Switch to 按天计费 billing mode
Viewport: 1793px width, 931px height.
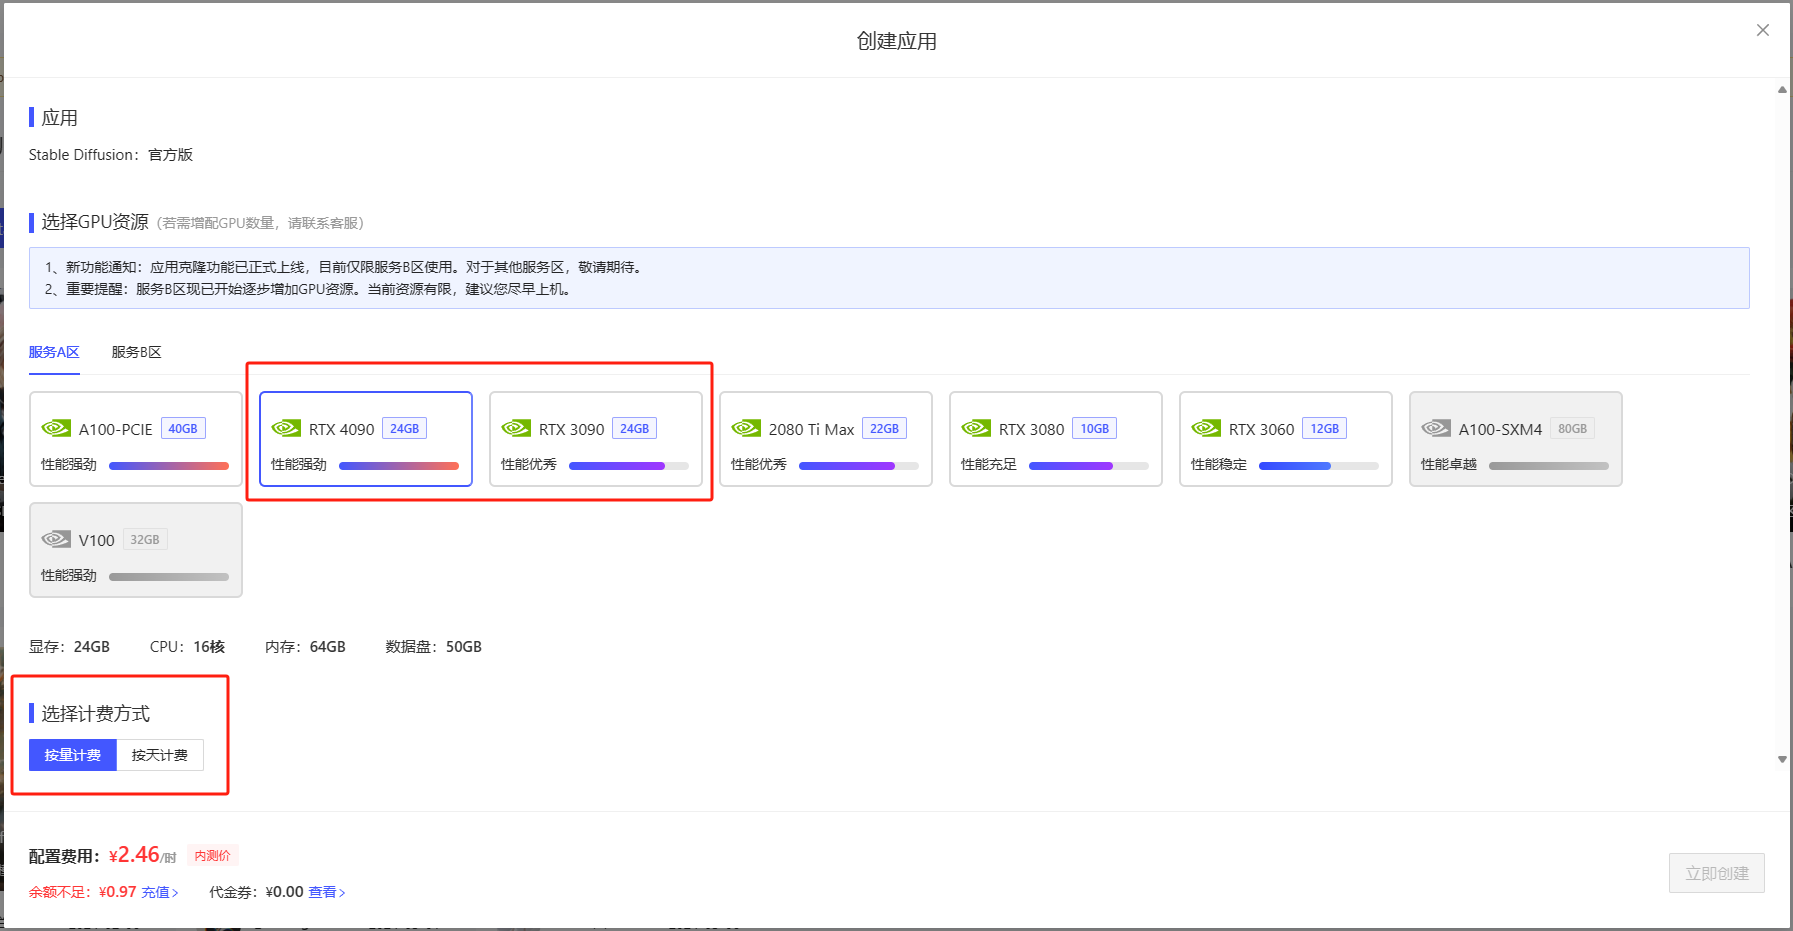pos(160,755)
